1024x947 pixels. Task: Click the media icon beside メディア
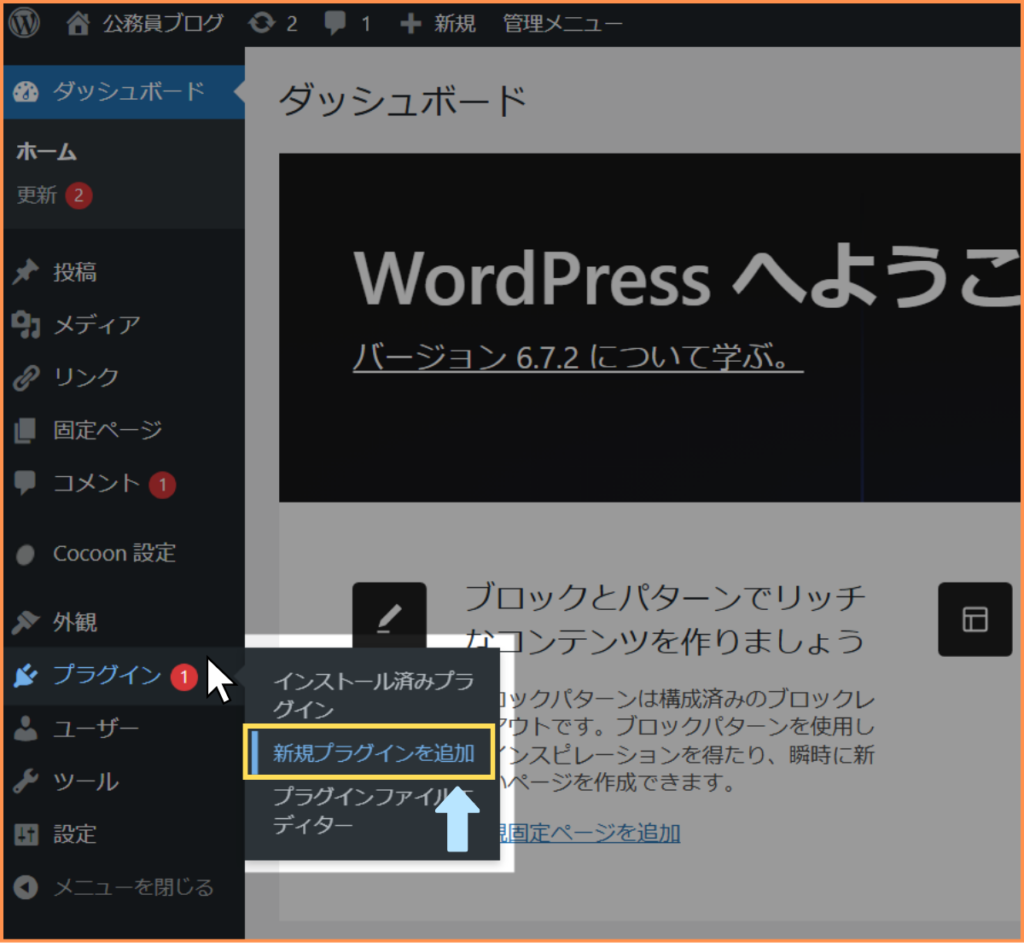(26, 325)
